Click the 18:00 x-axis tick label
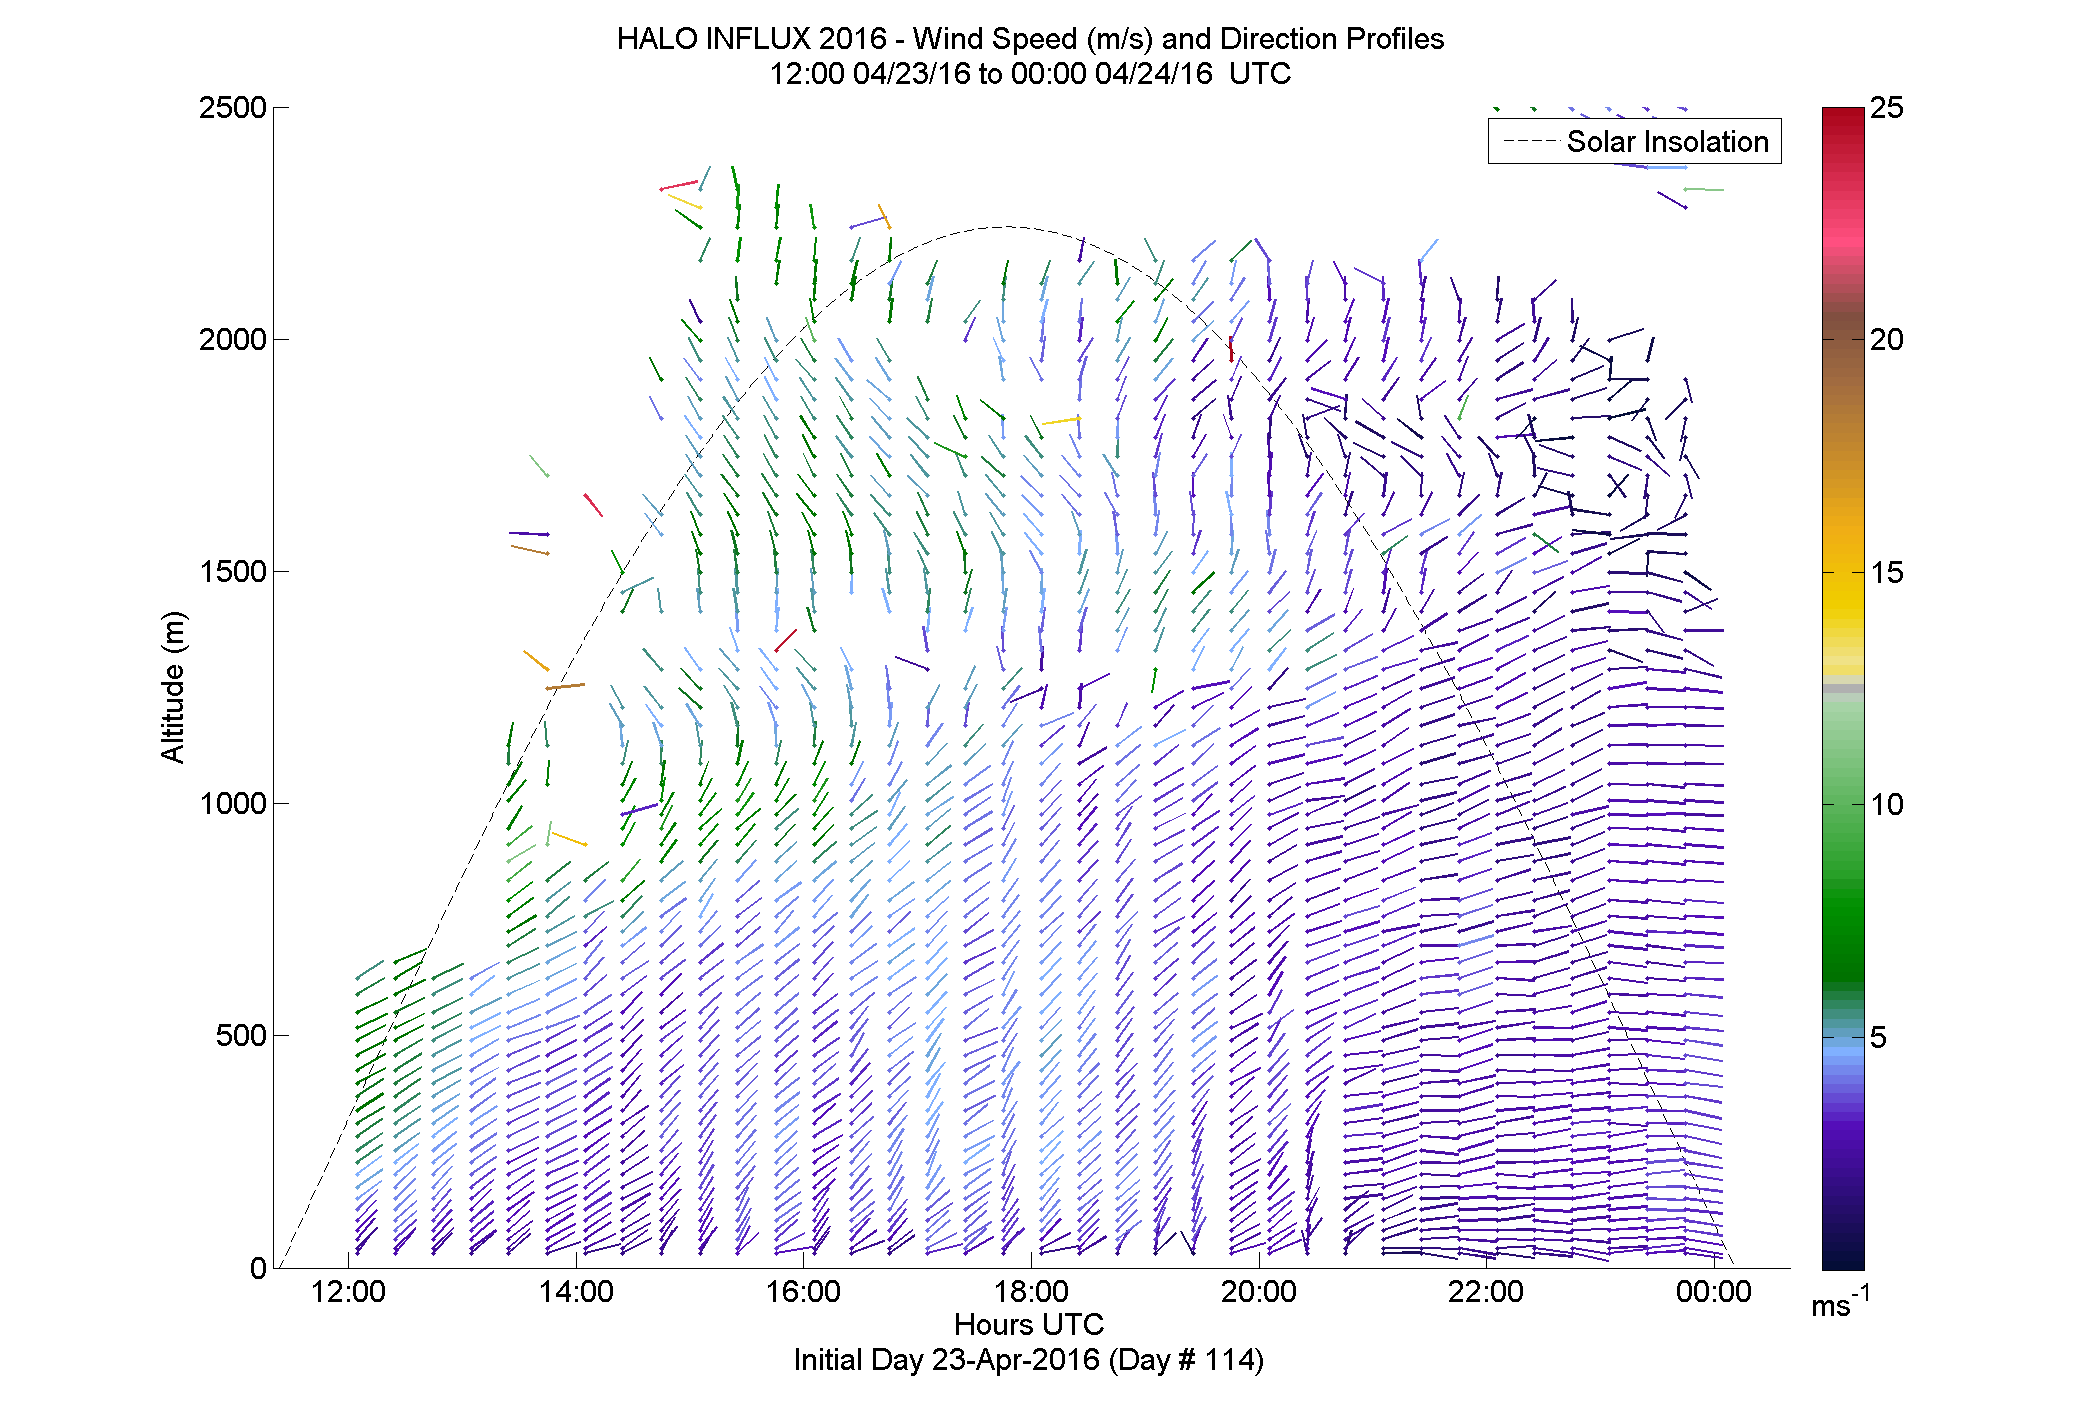Image resolution: width=2098 pixels, height=1425 pixels. 1031,1291
